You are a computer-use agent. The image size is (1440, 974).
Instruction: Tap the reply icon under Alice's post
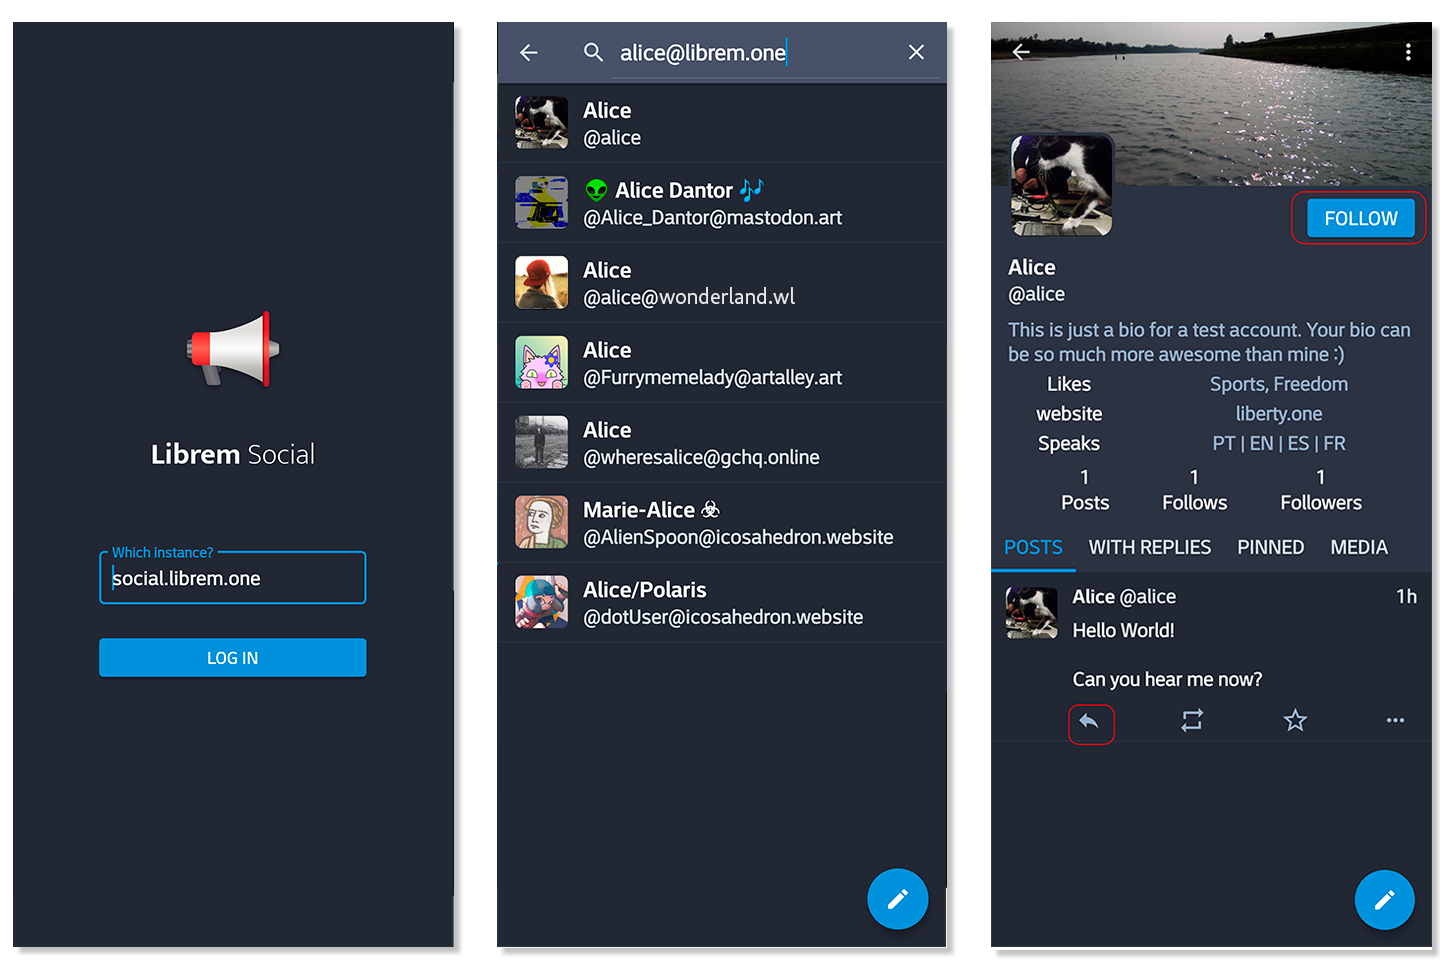1091,721
